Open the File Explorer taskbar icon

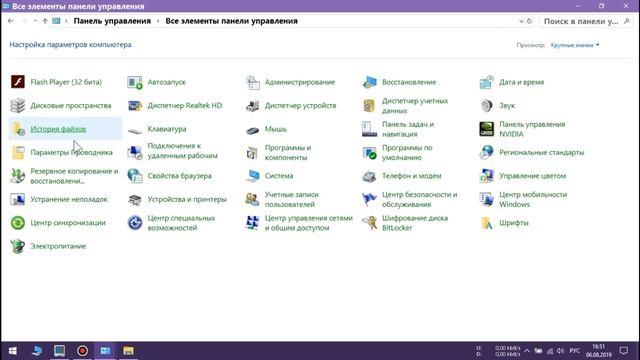(x=128, y=351)
